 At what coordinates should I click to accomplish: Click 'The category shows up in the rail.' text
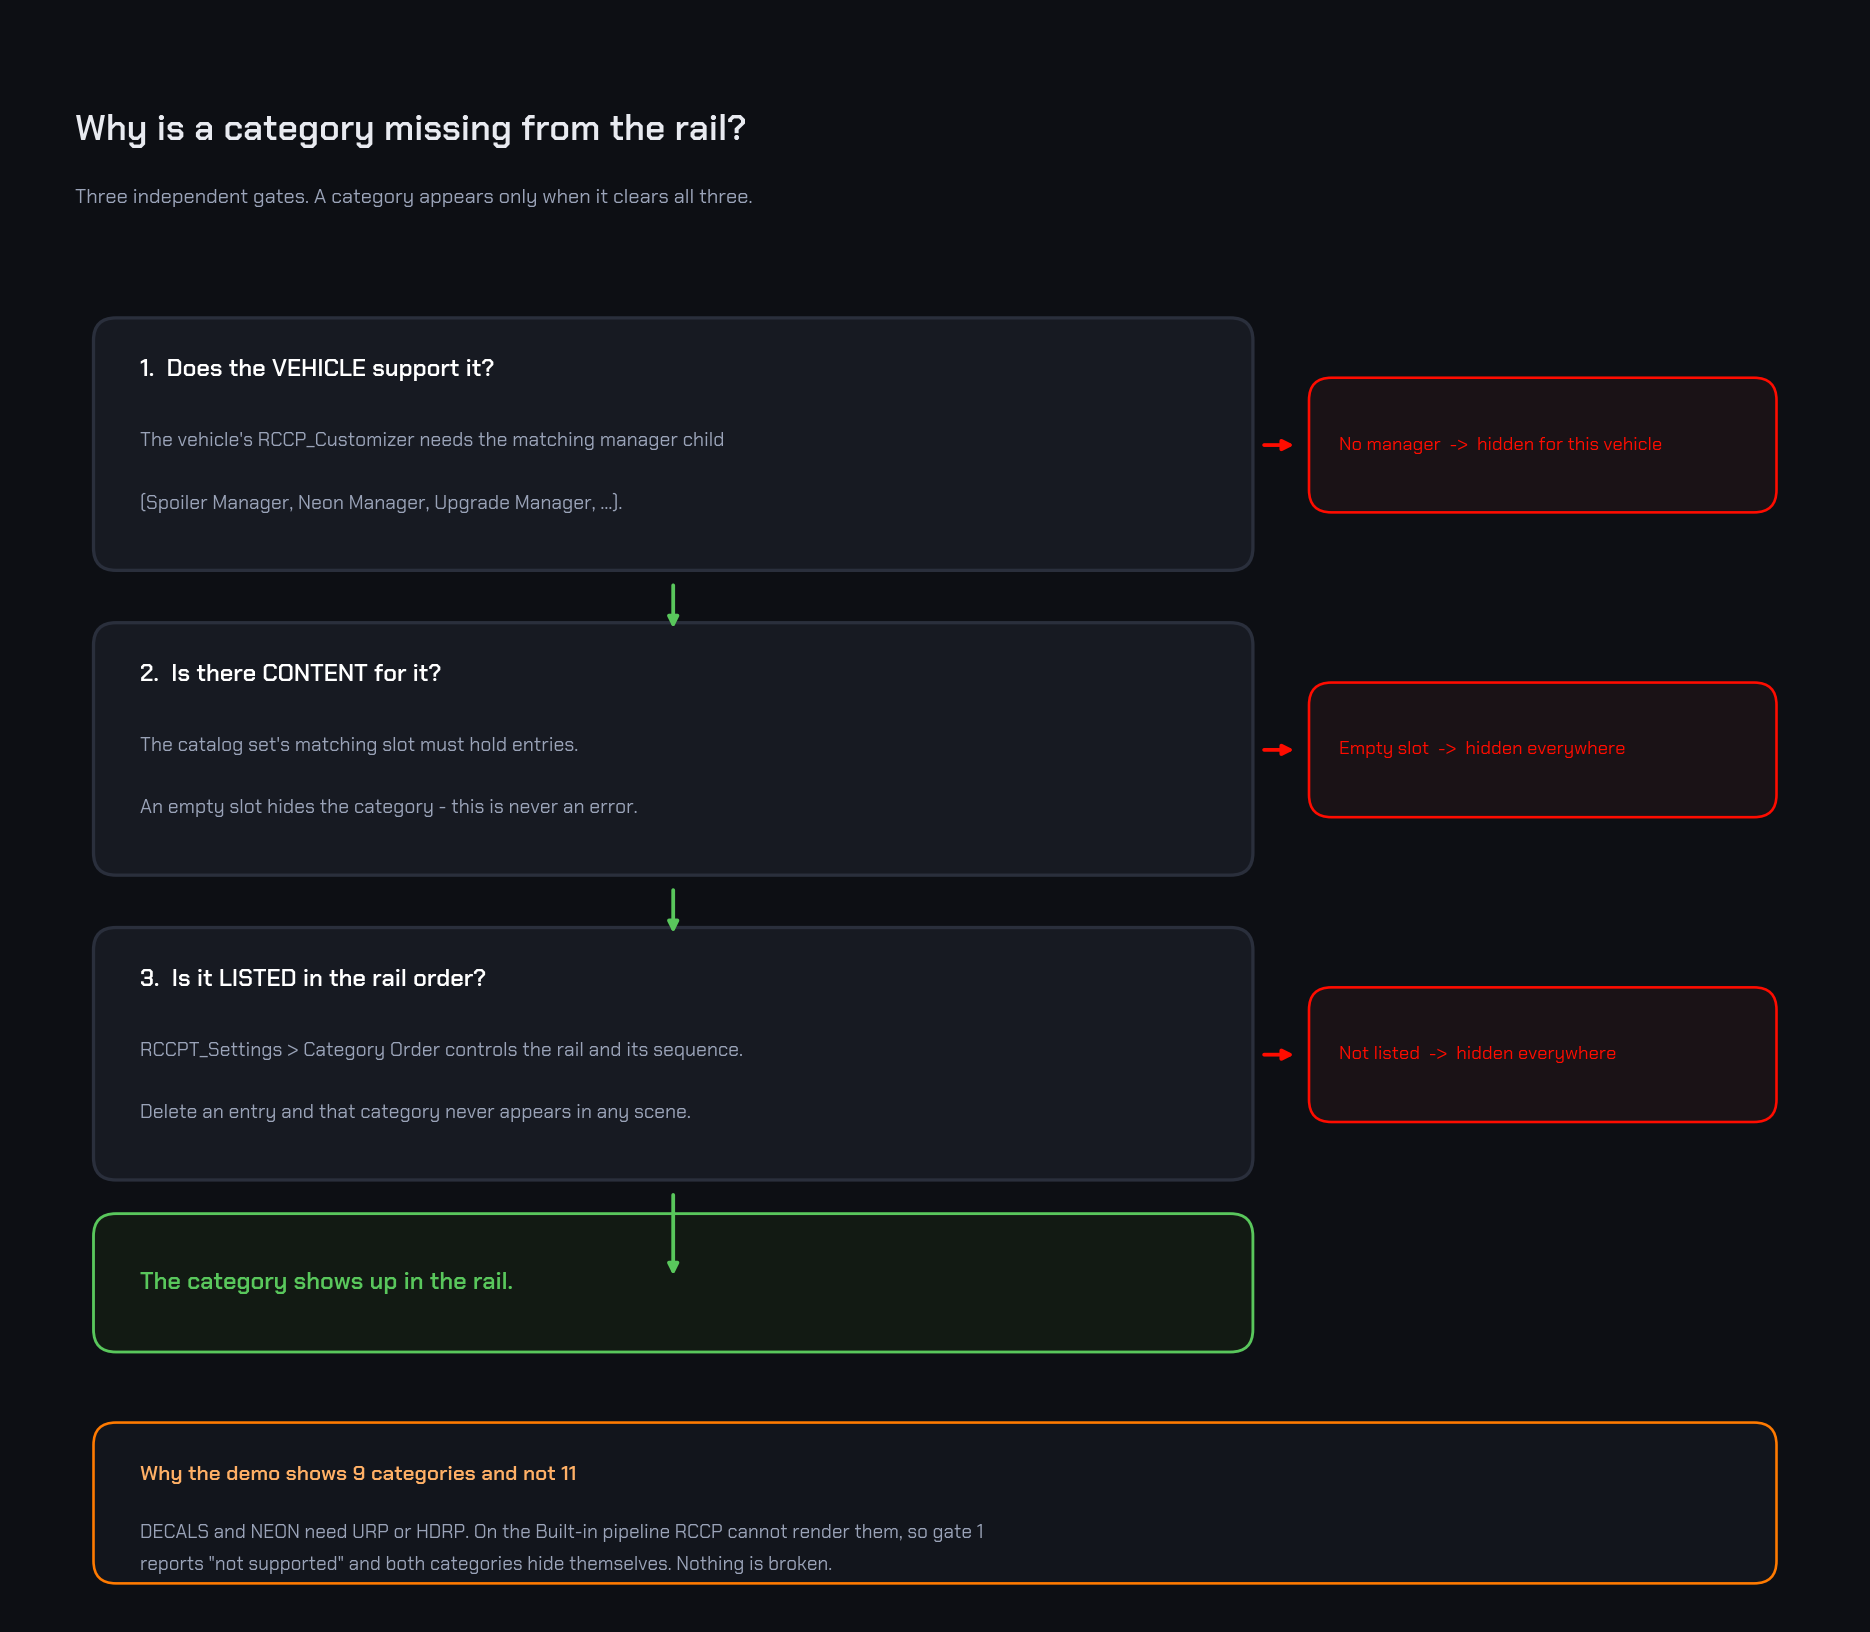click(326, 1281)
